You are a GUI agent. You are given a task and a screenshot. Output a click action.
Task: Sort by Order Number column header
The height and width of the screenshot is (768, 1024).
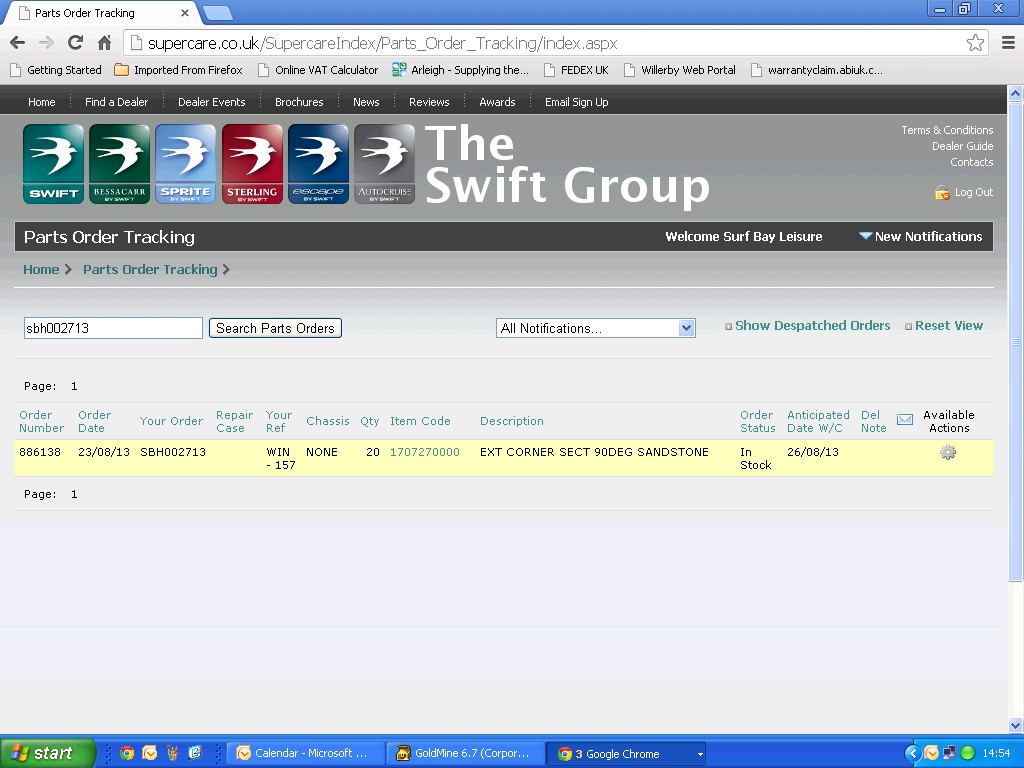click(41, 421)
